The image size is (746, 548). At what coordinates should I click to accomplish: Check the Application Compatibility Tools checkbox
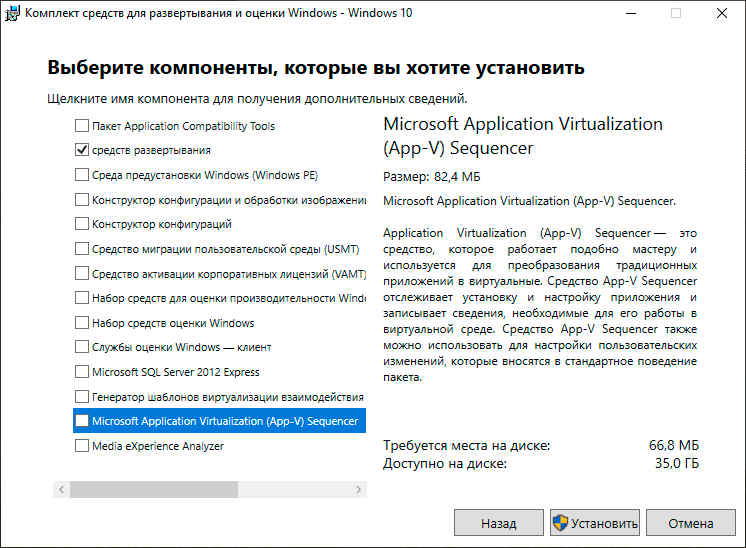(81, 126)
